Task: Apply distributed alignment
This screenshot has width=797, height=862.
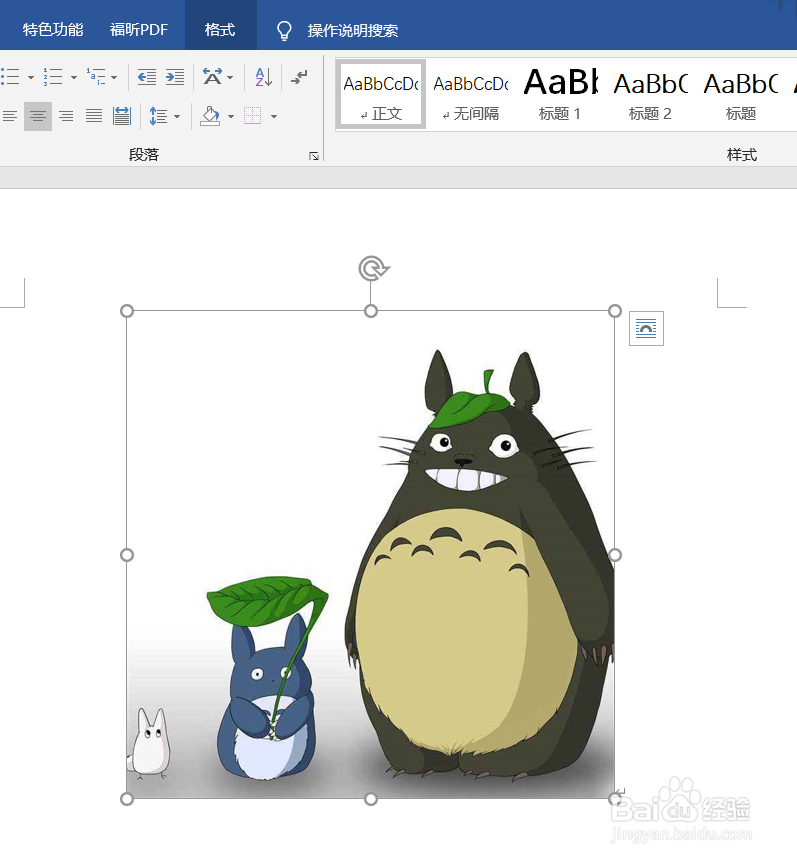Action: click(x=122, y=116)
